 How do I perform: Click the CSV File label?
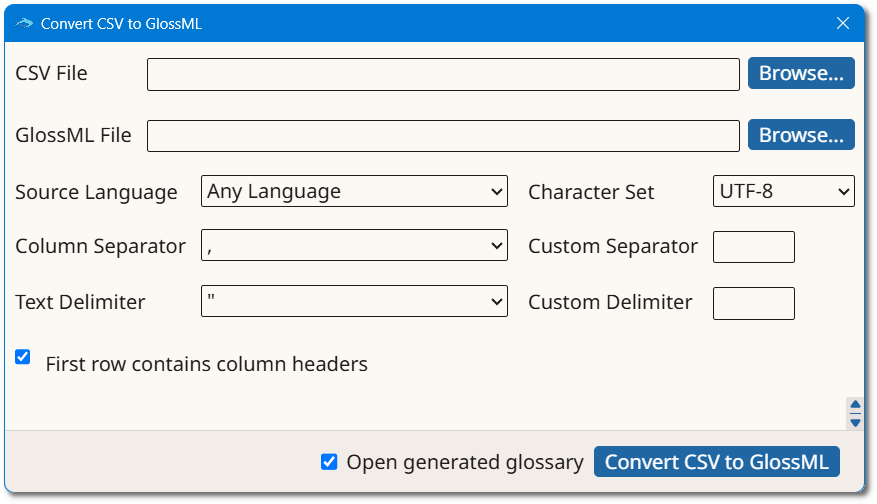(51, 73)
